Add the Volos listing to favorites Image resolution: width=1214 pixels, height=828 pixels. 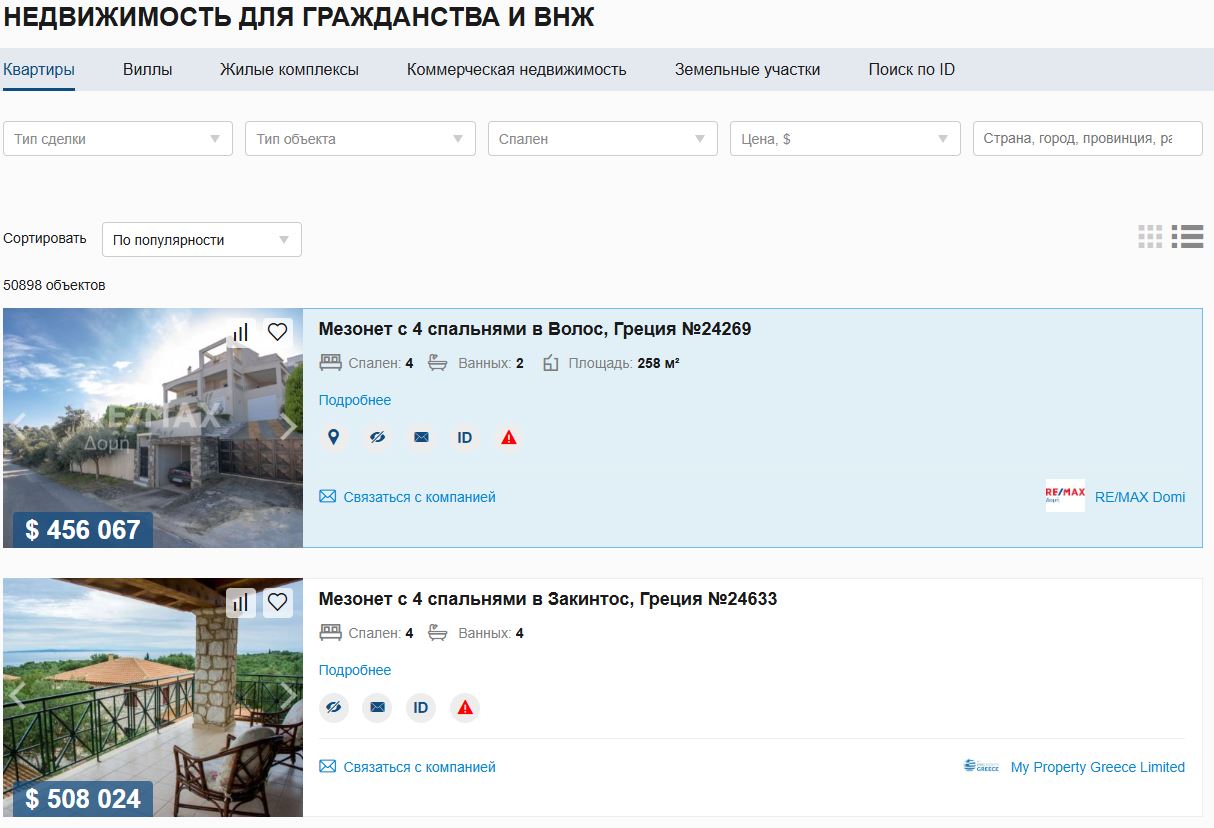pyautogui.click(x=277, y=332)
